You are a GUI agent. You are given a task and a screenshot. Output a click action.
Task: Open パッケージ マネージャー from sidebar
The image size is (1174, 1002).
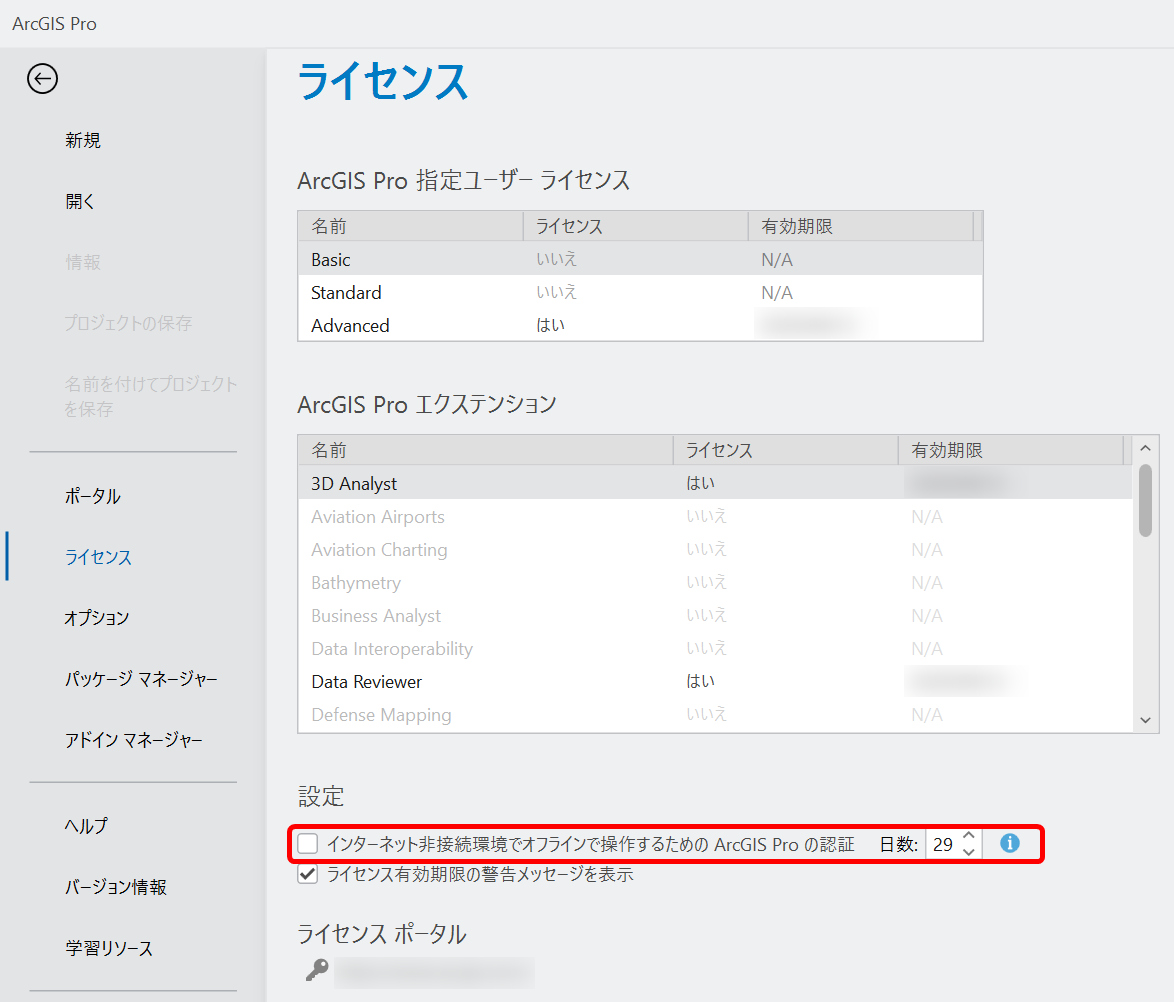click(141, 679)
